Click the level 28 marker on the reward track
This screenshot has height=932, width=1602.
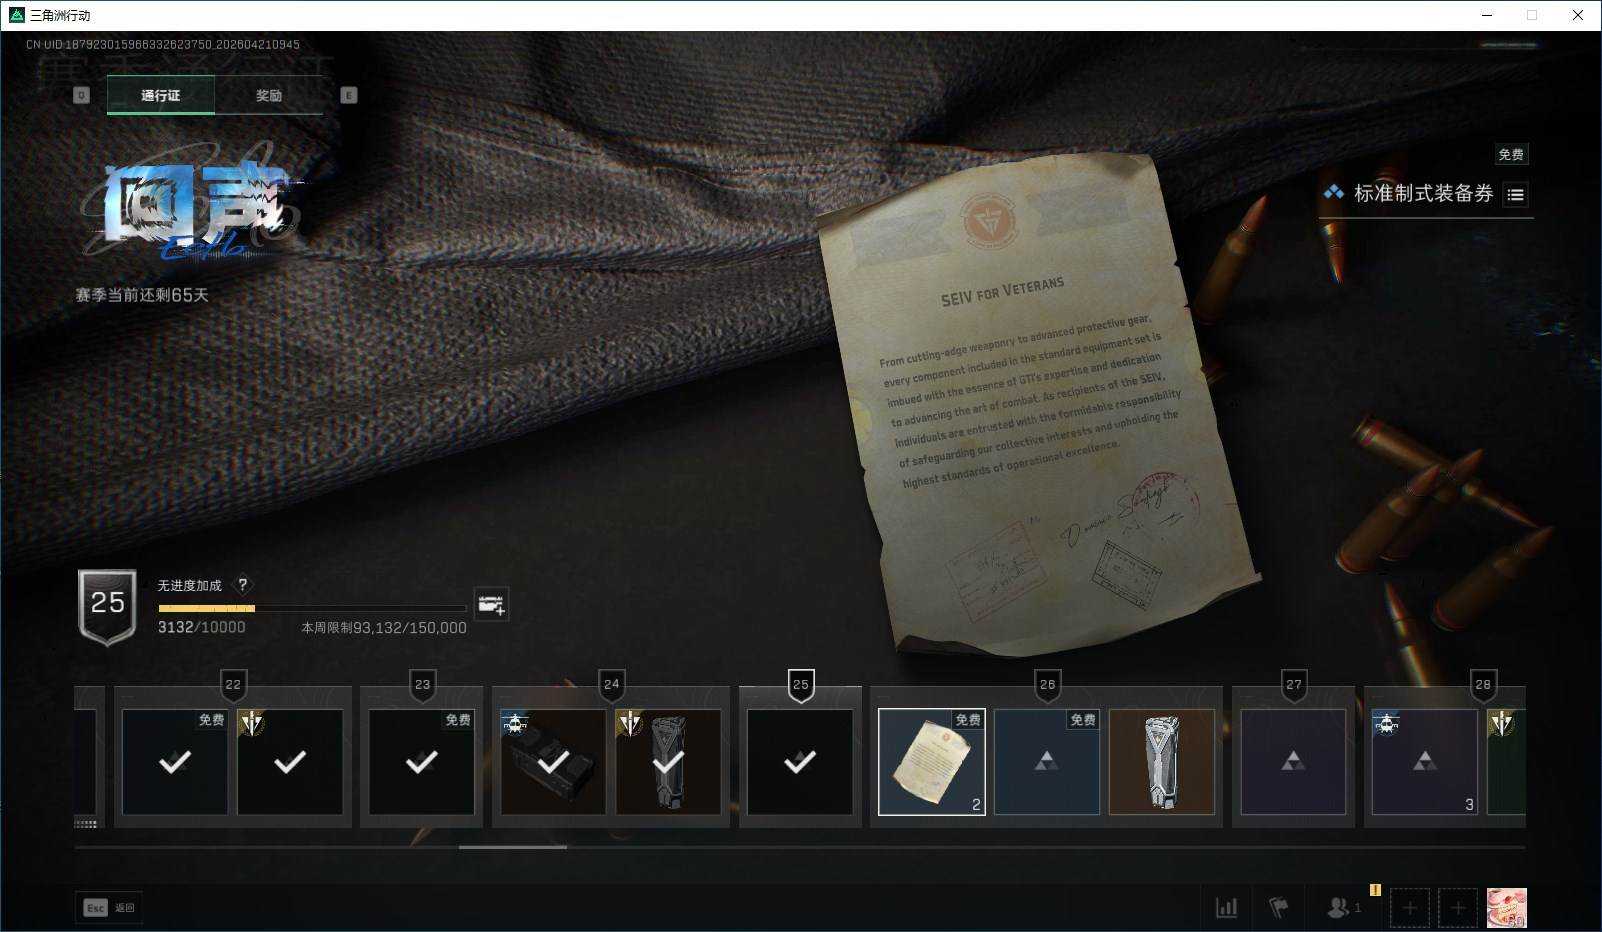(x=1483, y=685)
